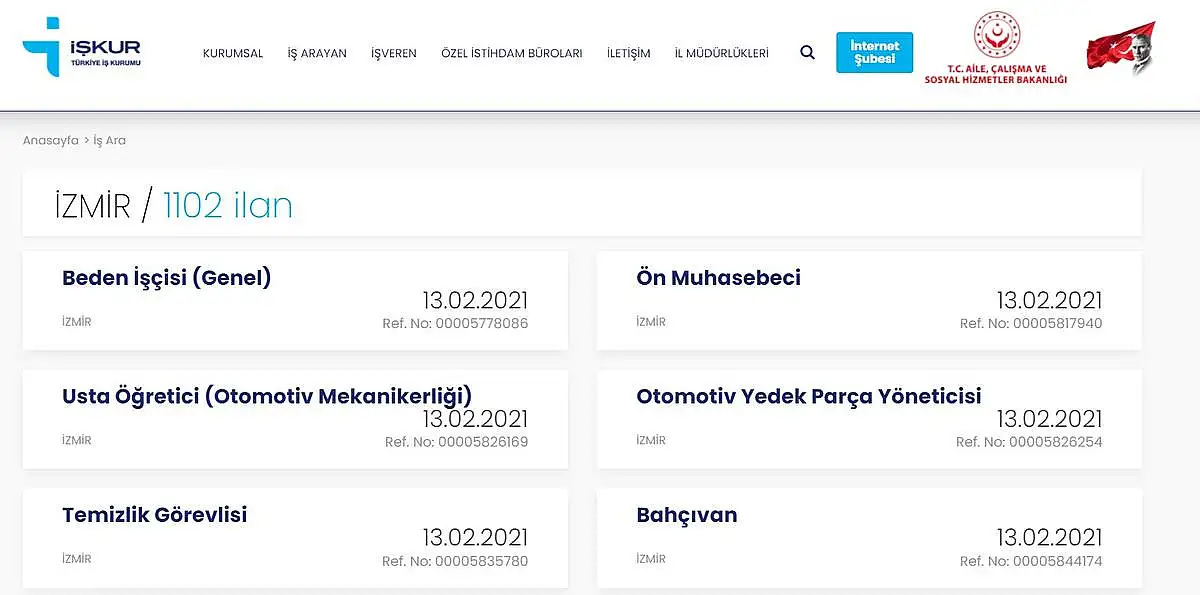Open the İŞ ARAYAN menu
The image size is (1200, 595).
point(317,54)
